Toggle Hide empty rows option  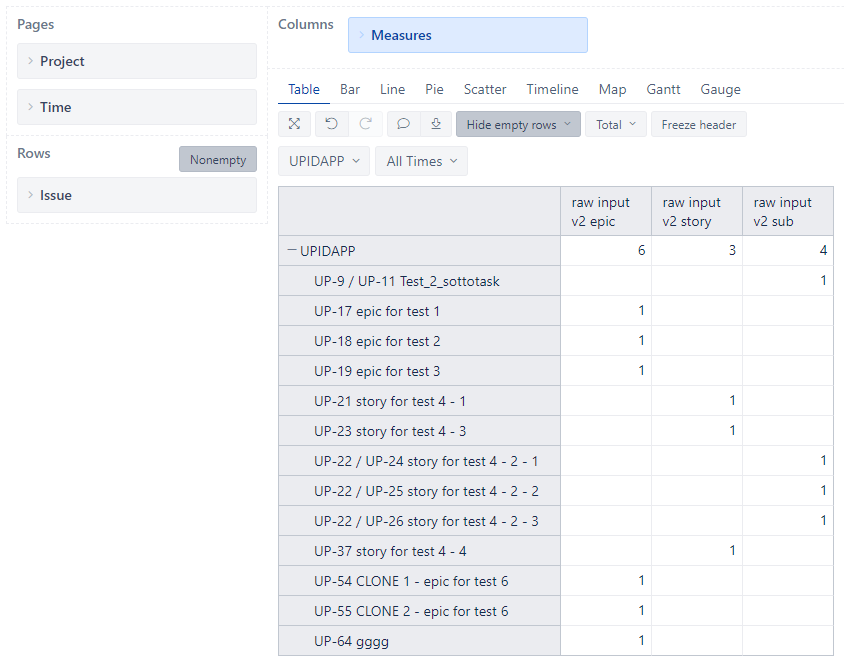518,124
